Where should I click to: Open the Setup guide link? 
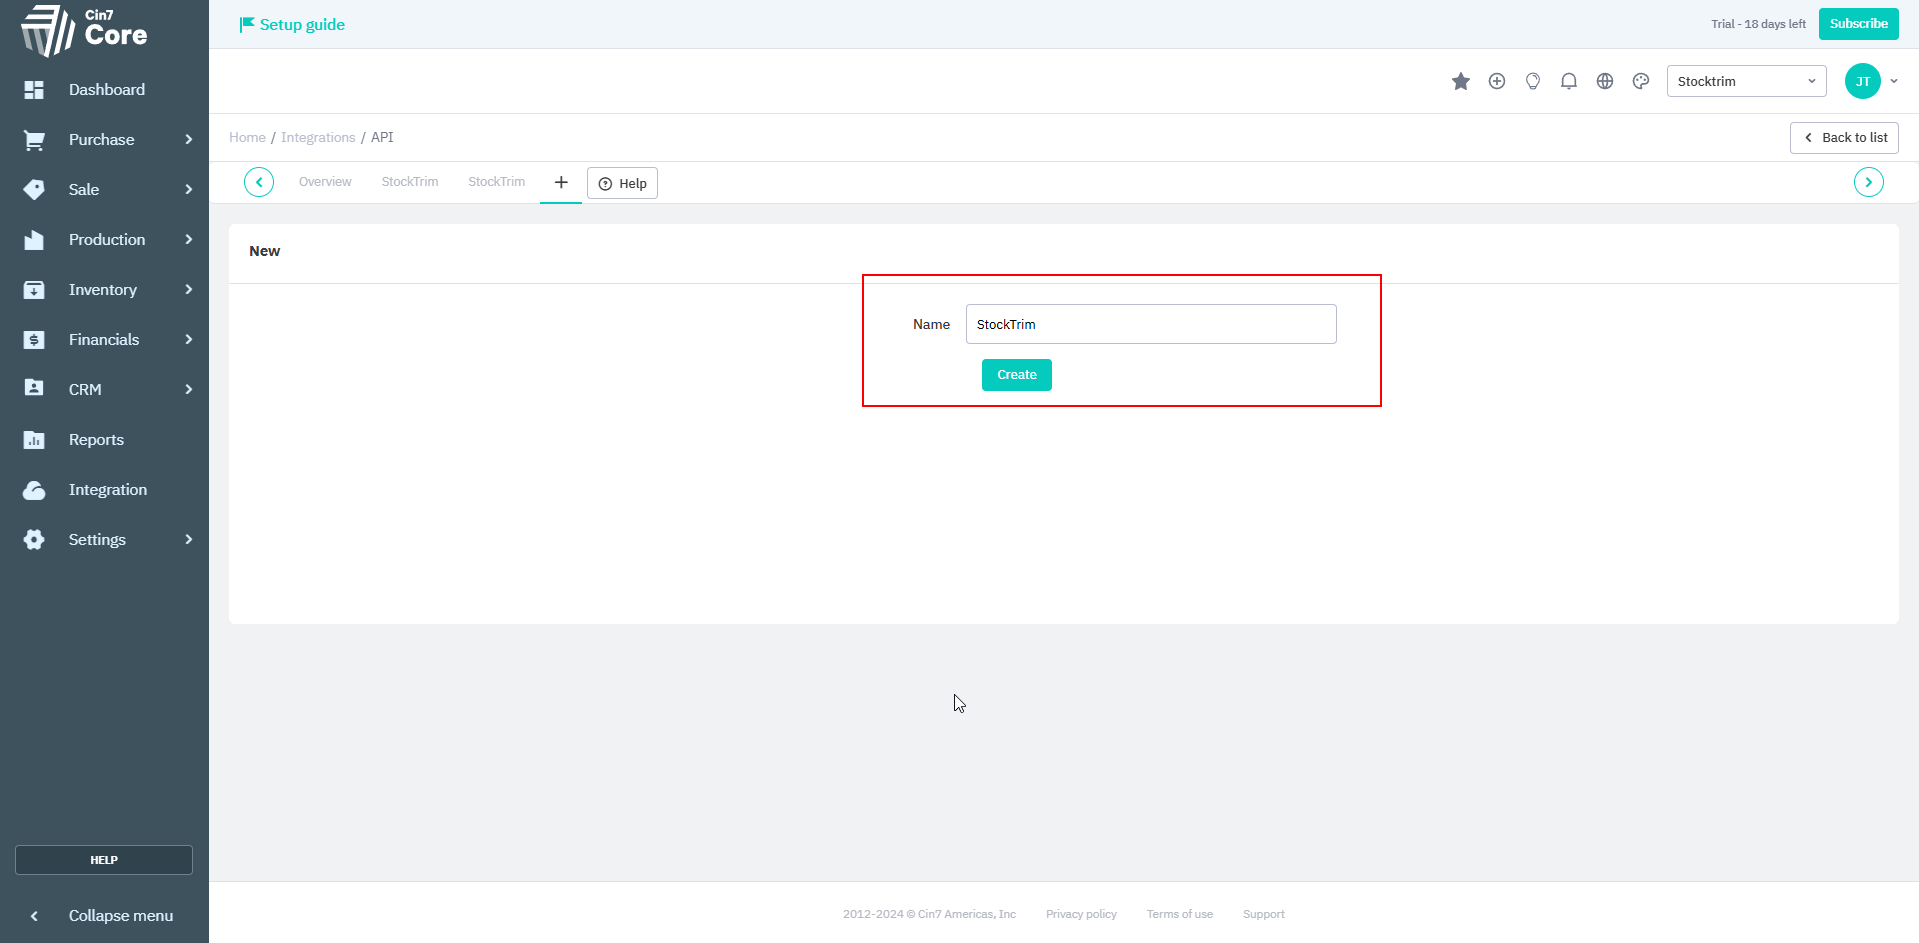coord(292,25)
